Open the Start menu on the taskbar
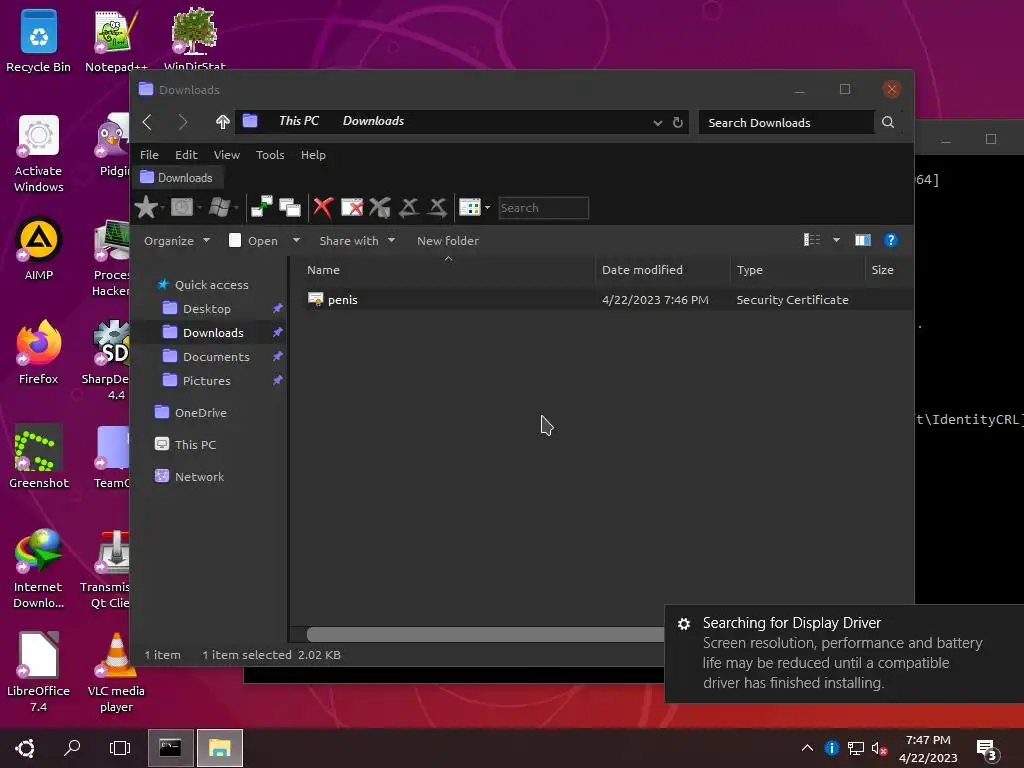Image resolution: width=1024 pixels, height=768 pixels. (25, 748)
